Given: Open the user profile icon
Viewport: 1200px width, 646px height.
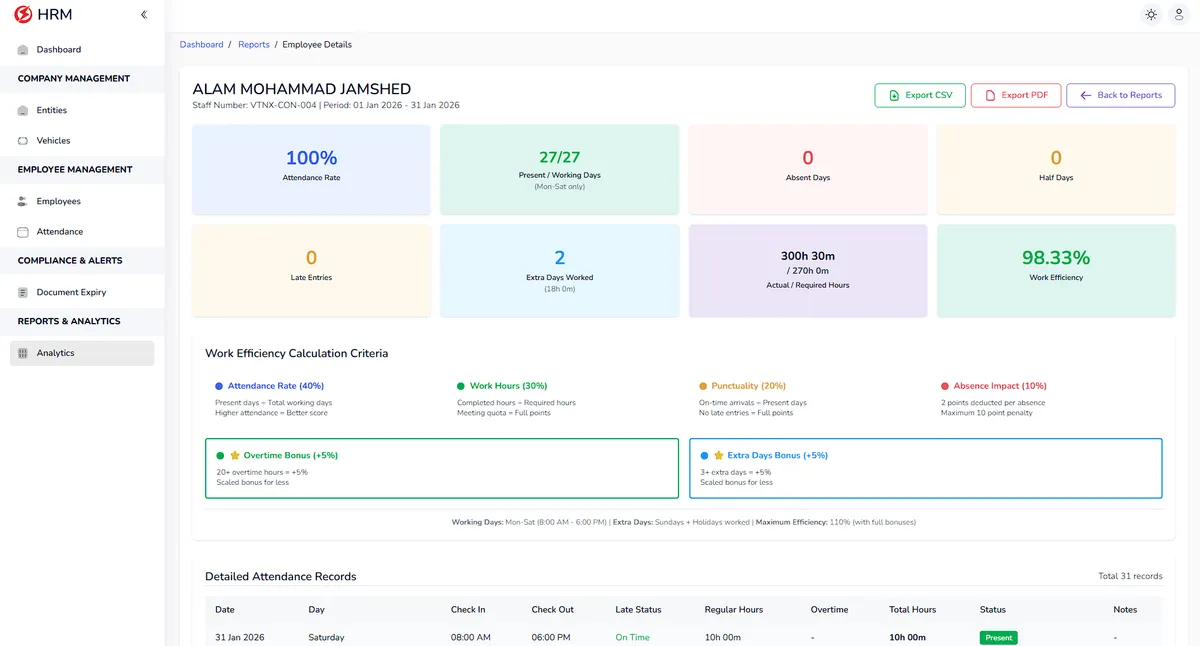Looking at the screenshot, I should coord(1178,15).
